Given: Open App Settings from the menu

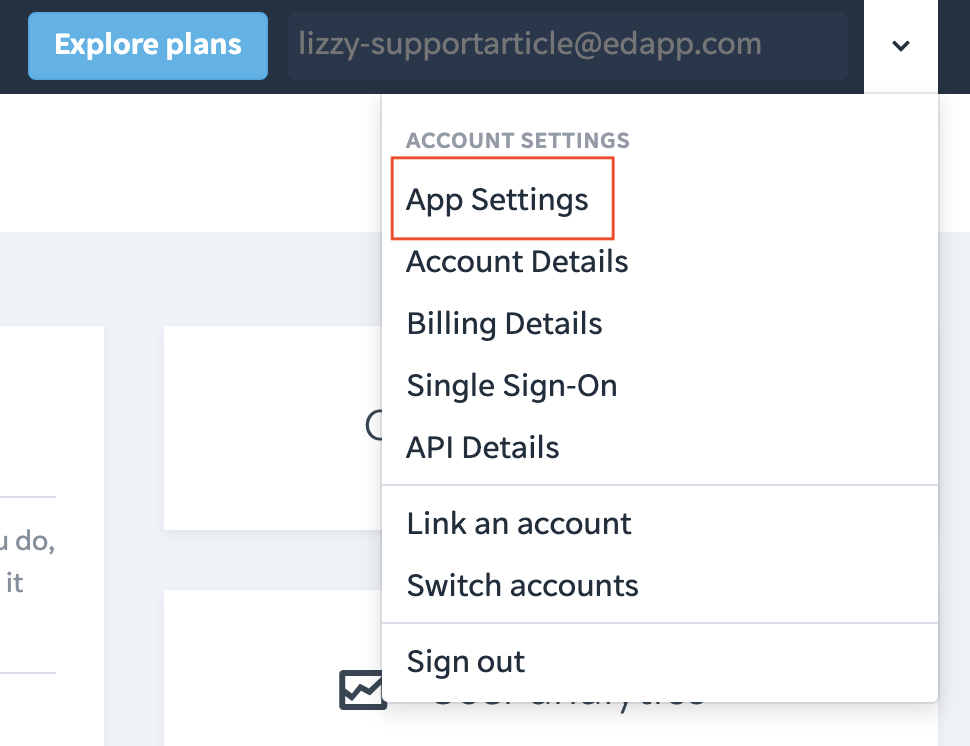Looking at the screenshot, I should 497,199.
